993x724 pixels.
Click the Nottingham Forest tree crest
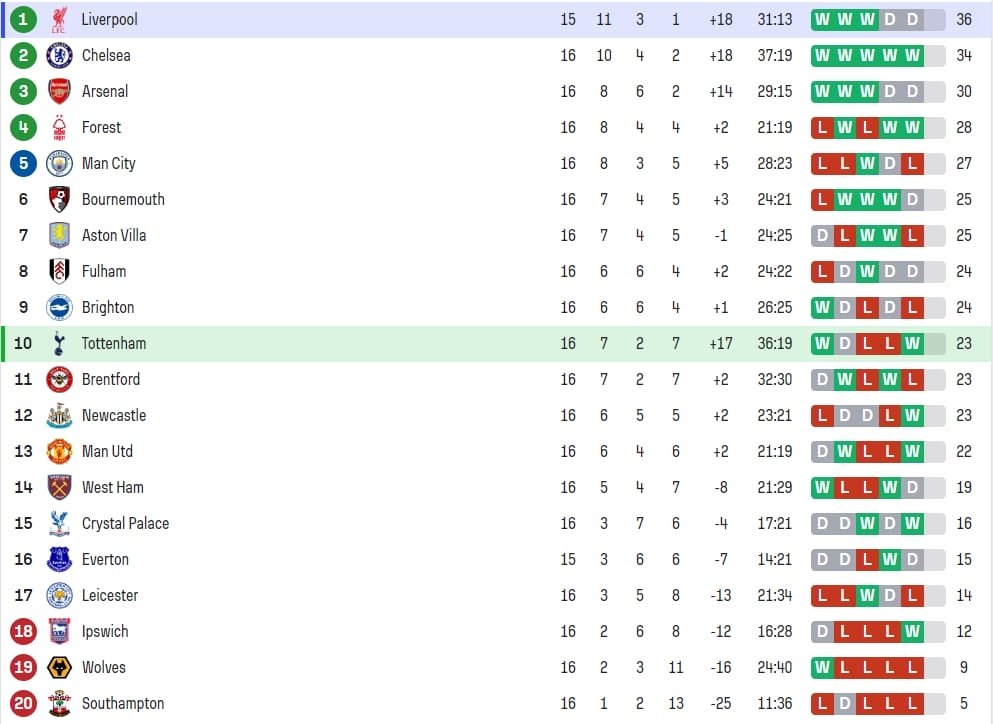click(59, 127)
